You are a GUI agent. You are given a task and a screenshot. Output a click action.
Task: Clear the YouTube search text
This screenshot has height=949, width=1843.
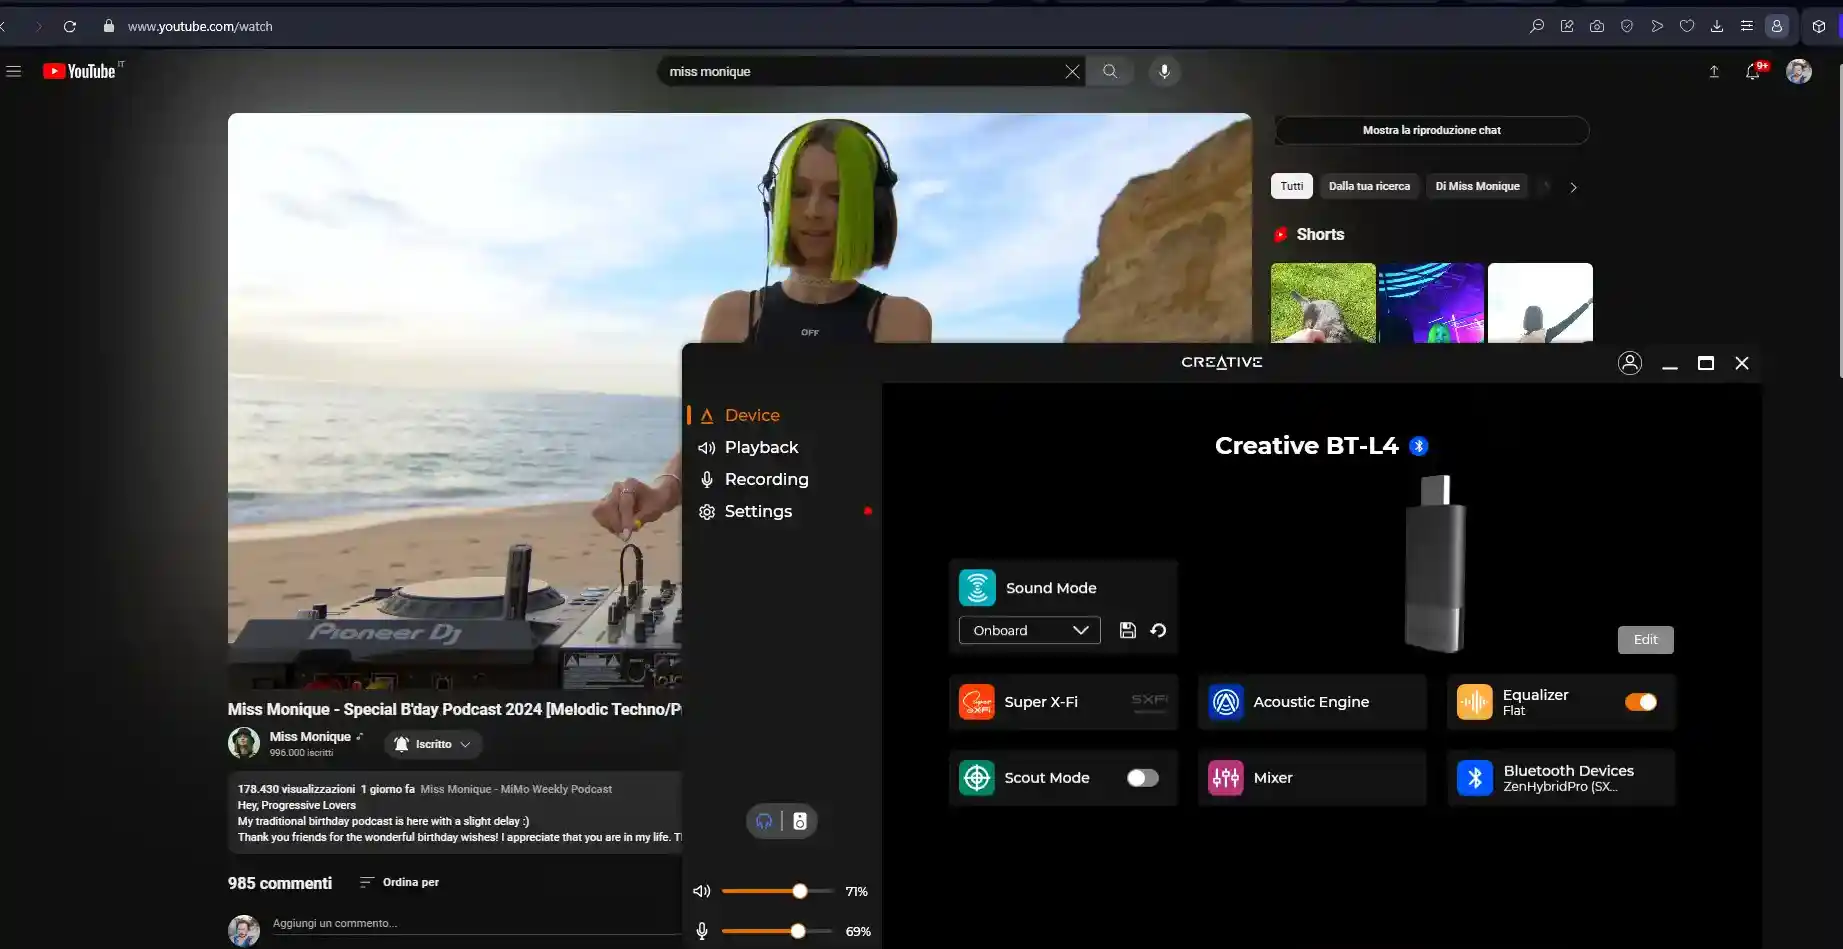pyautogui.click(x=1072, y=71)
